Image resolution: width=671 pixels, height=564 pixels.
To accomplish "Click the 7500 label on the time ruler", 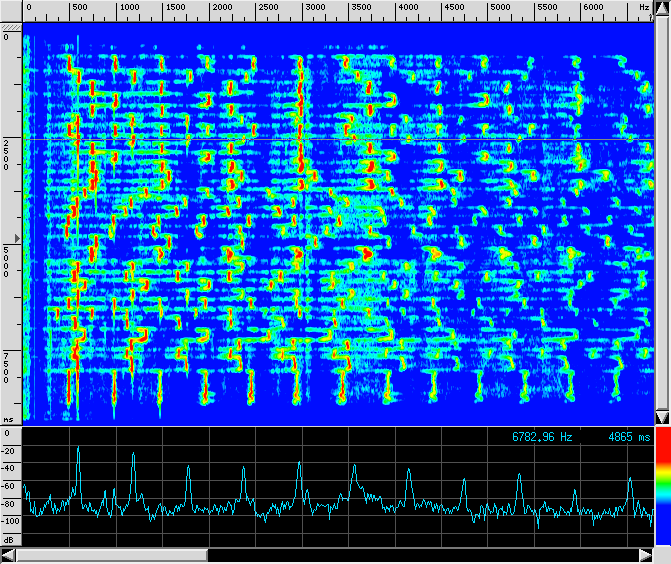I will click(8, 367).
